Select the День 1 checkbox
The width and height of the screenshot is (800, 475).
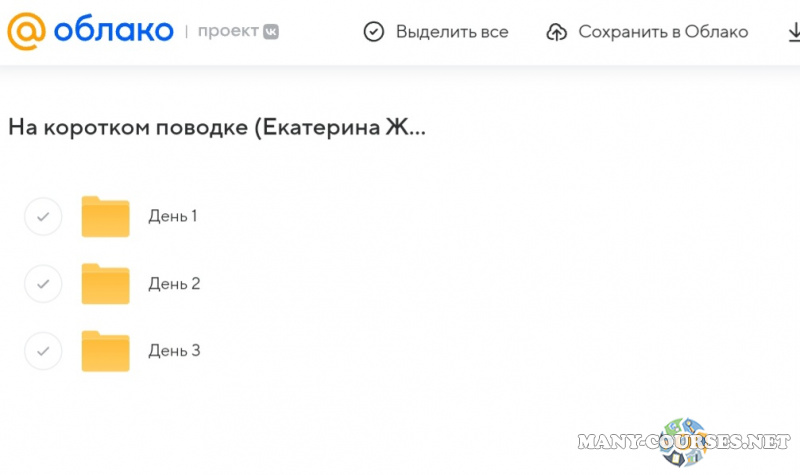(x=43, y=216)
